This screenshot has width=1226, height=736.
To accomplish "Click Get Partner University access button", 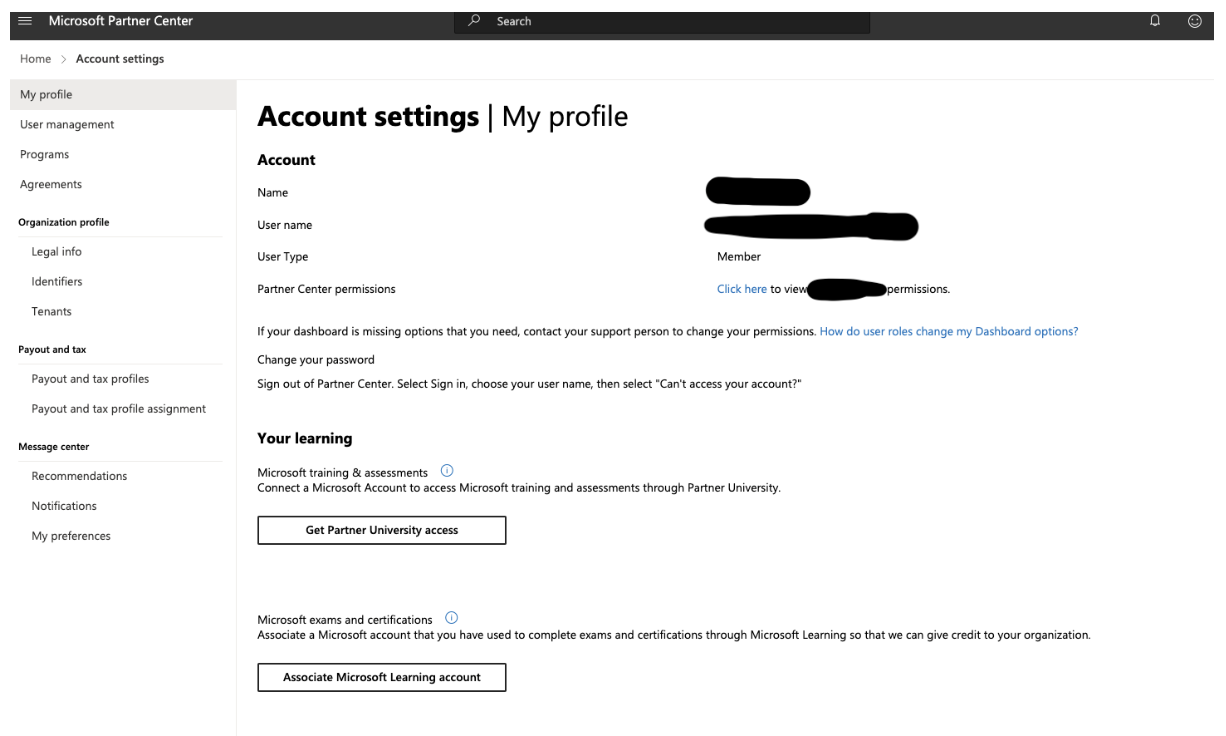I will click(382, 530).
